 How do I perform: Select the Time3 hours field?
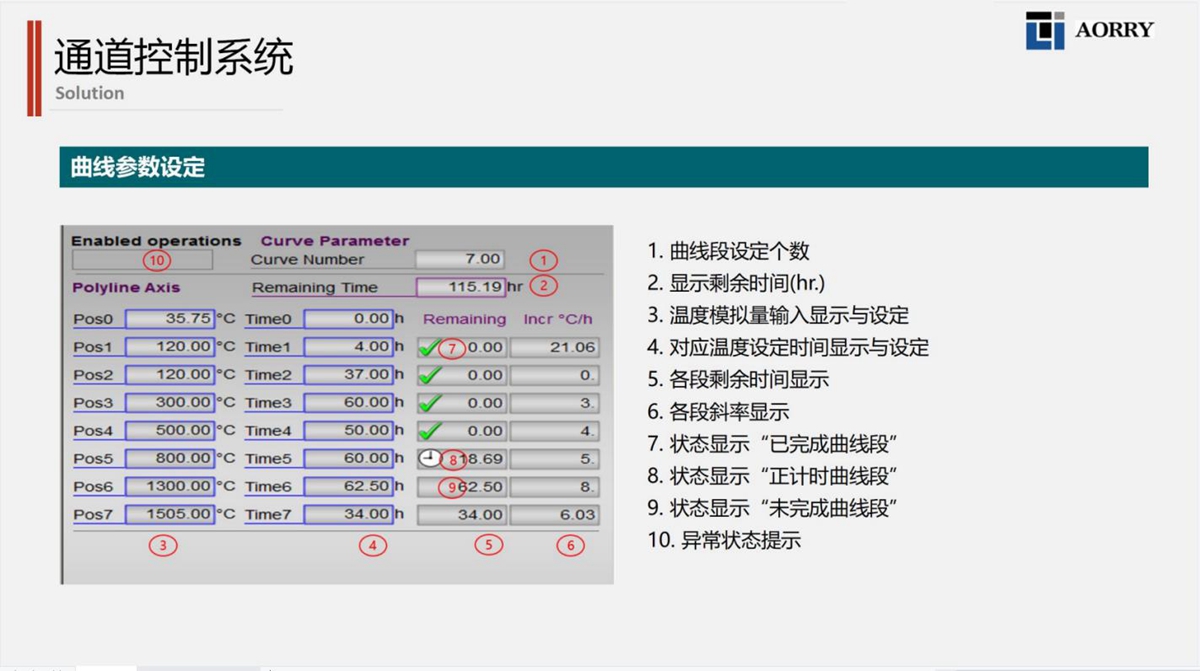(x=348, y=403)
